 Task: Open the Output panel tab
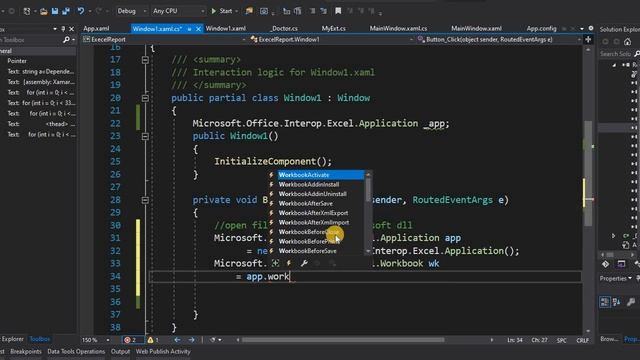[x=120, y=351]
